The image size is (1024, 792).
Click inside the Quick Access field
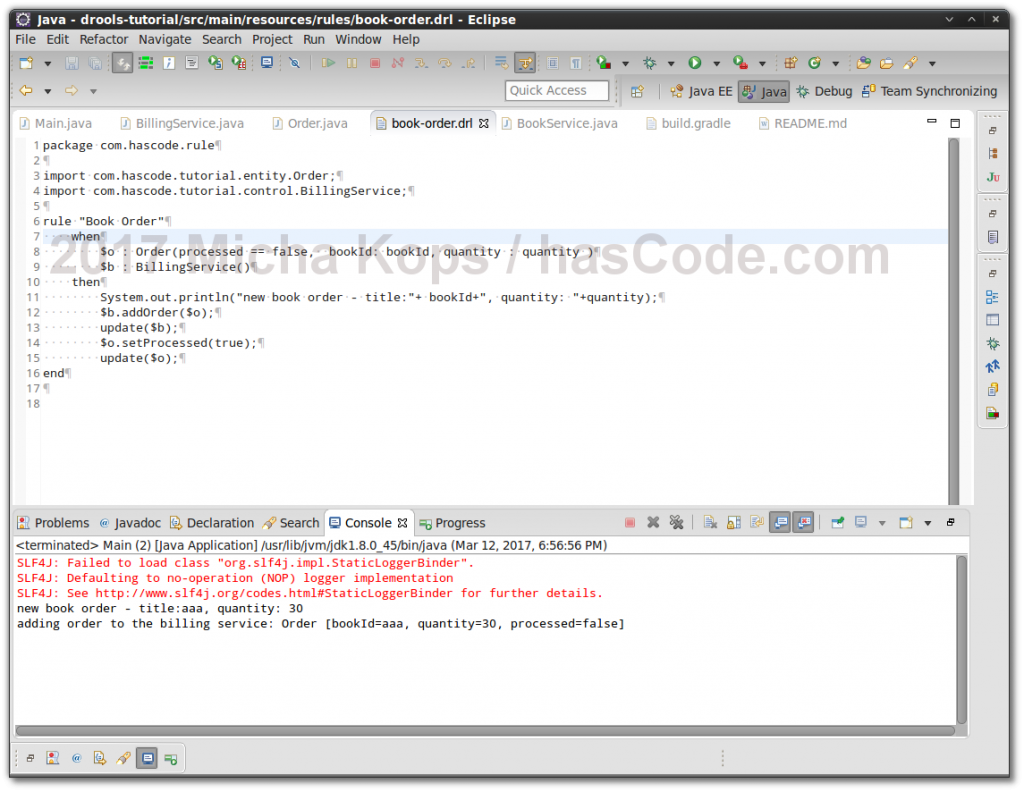click(556, 90)
